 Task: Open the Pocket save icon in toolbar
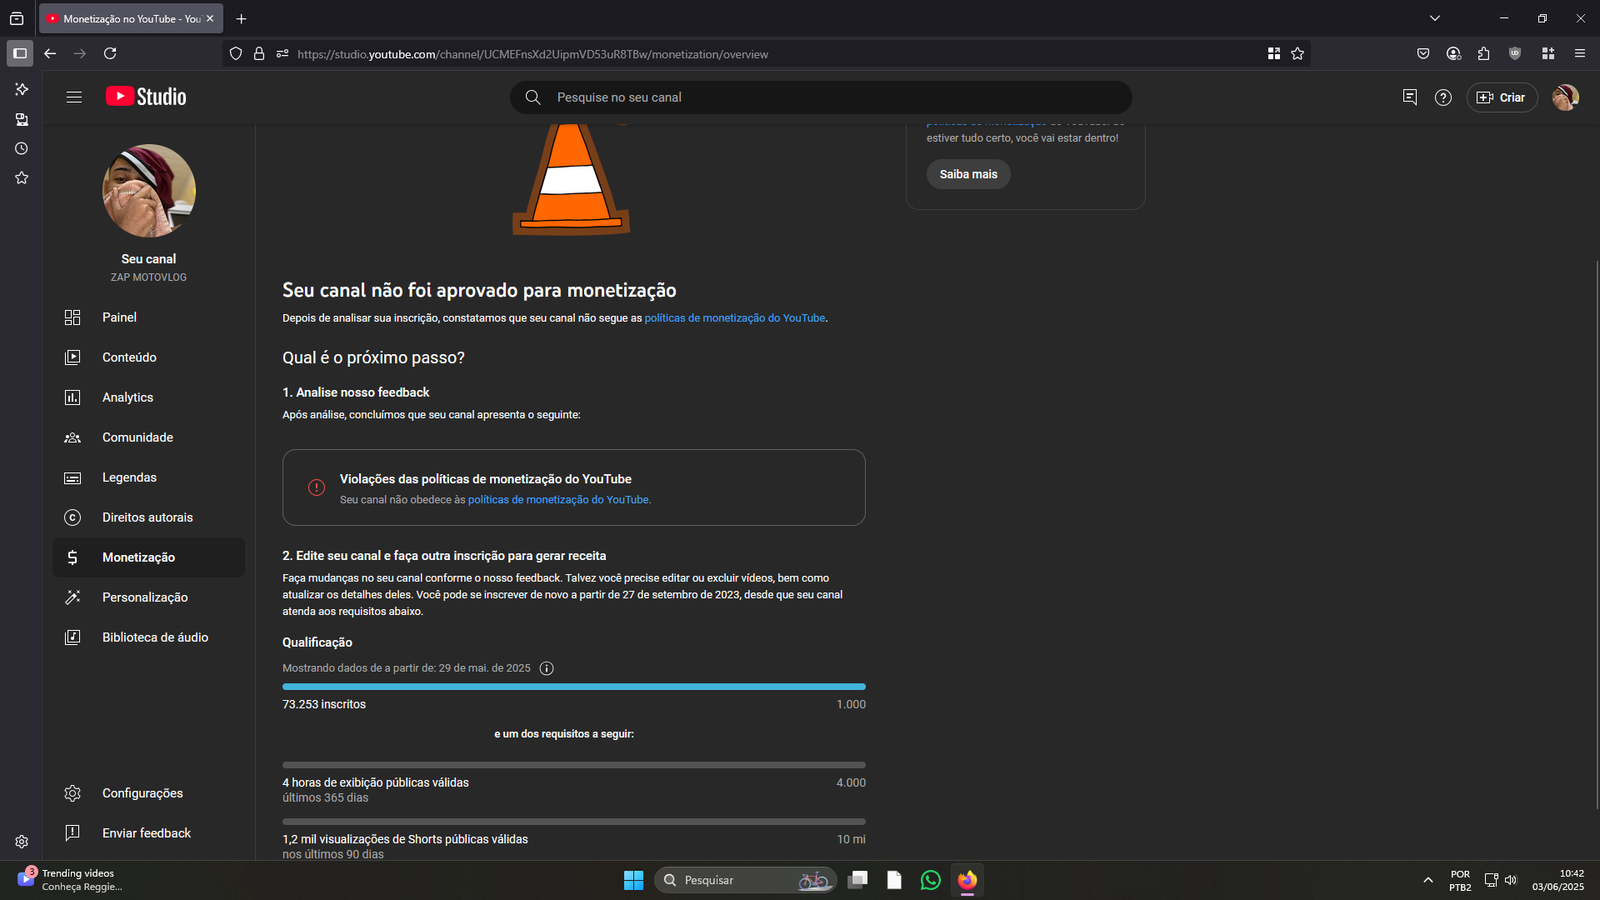pyautogui.click(x=1423, y=54)
